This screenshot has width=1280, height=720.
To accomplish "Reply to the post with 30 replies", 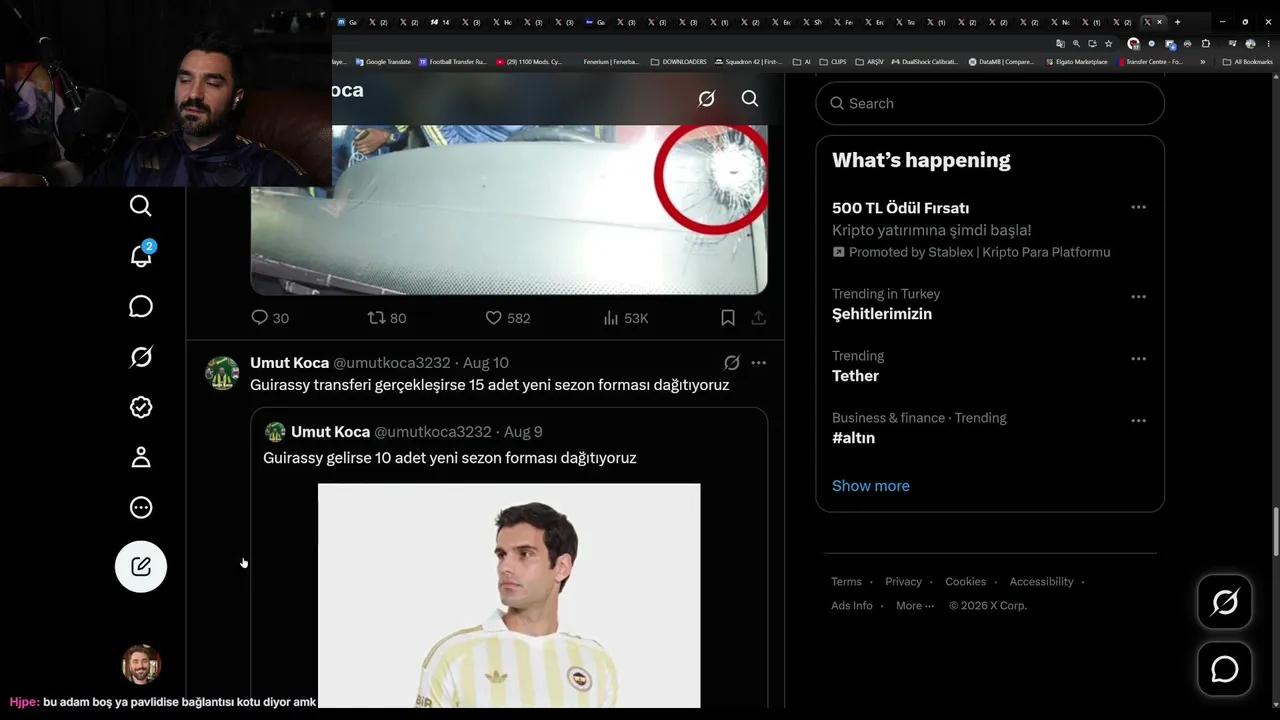I will pyautogui.click(x=270, y=318).
